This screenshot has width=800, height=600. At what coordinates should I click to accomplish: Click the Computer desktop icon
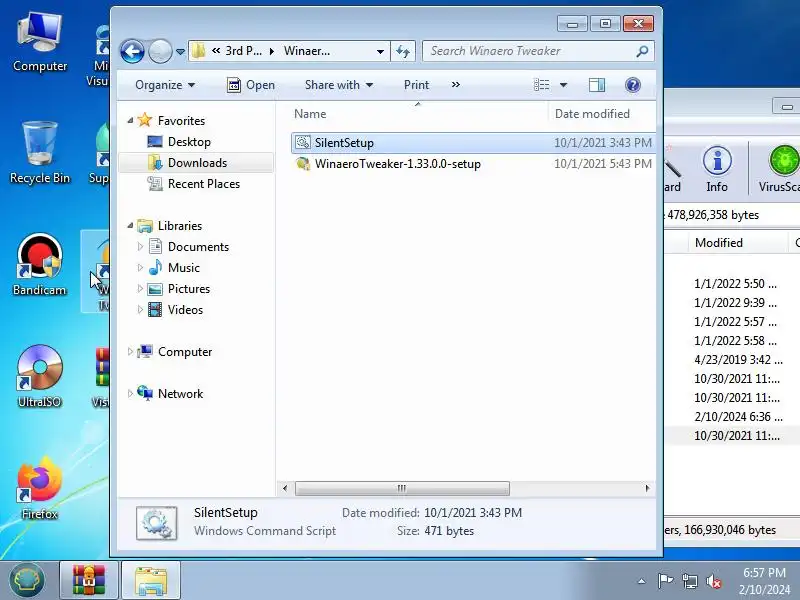tap(40, 43)
